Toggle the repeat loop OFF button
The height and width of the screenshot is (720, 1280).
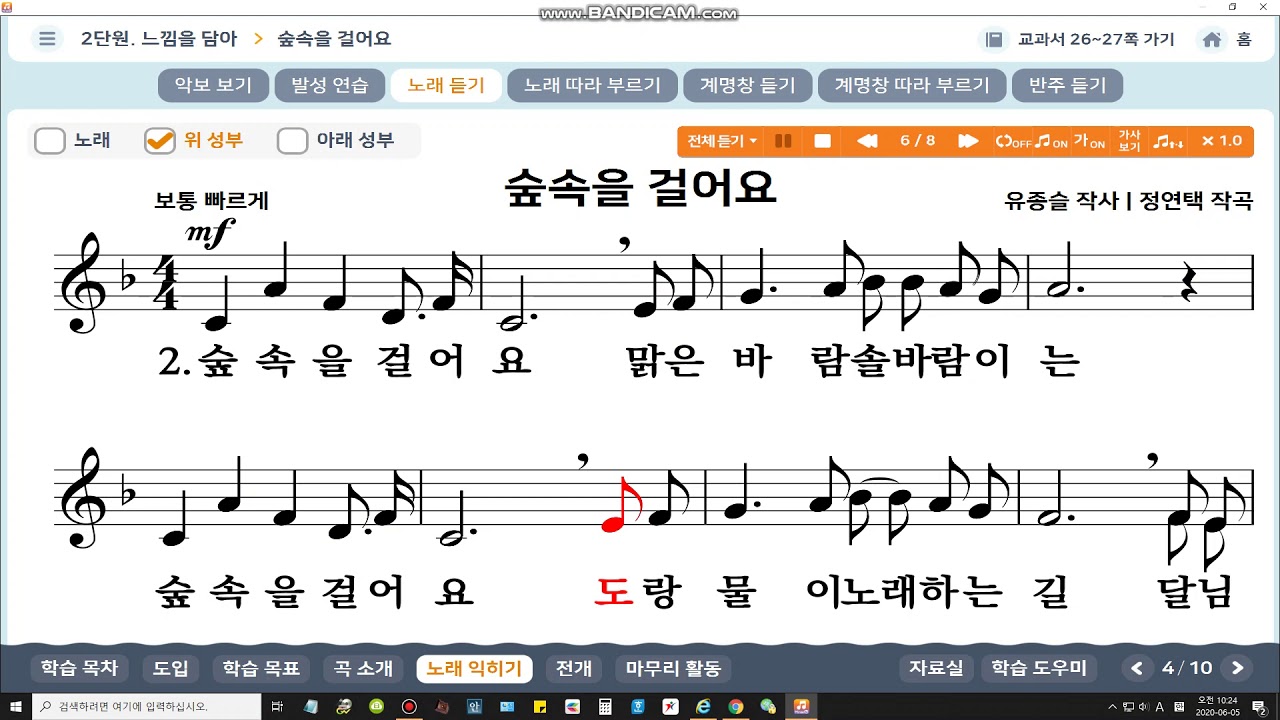(x=1012, y=141)
